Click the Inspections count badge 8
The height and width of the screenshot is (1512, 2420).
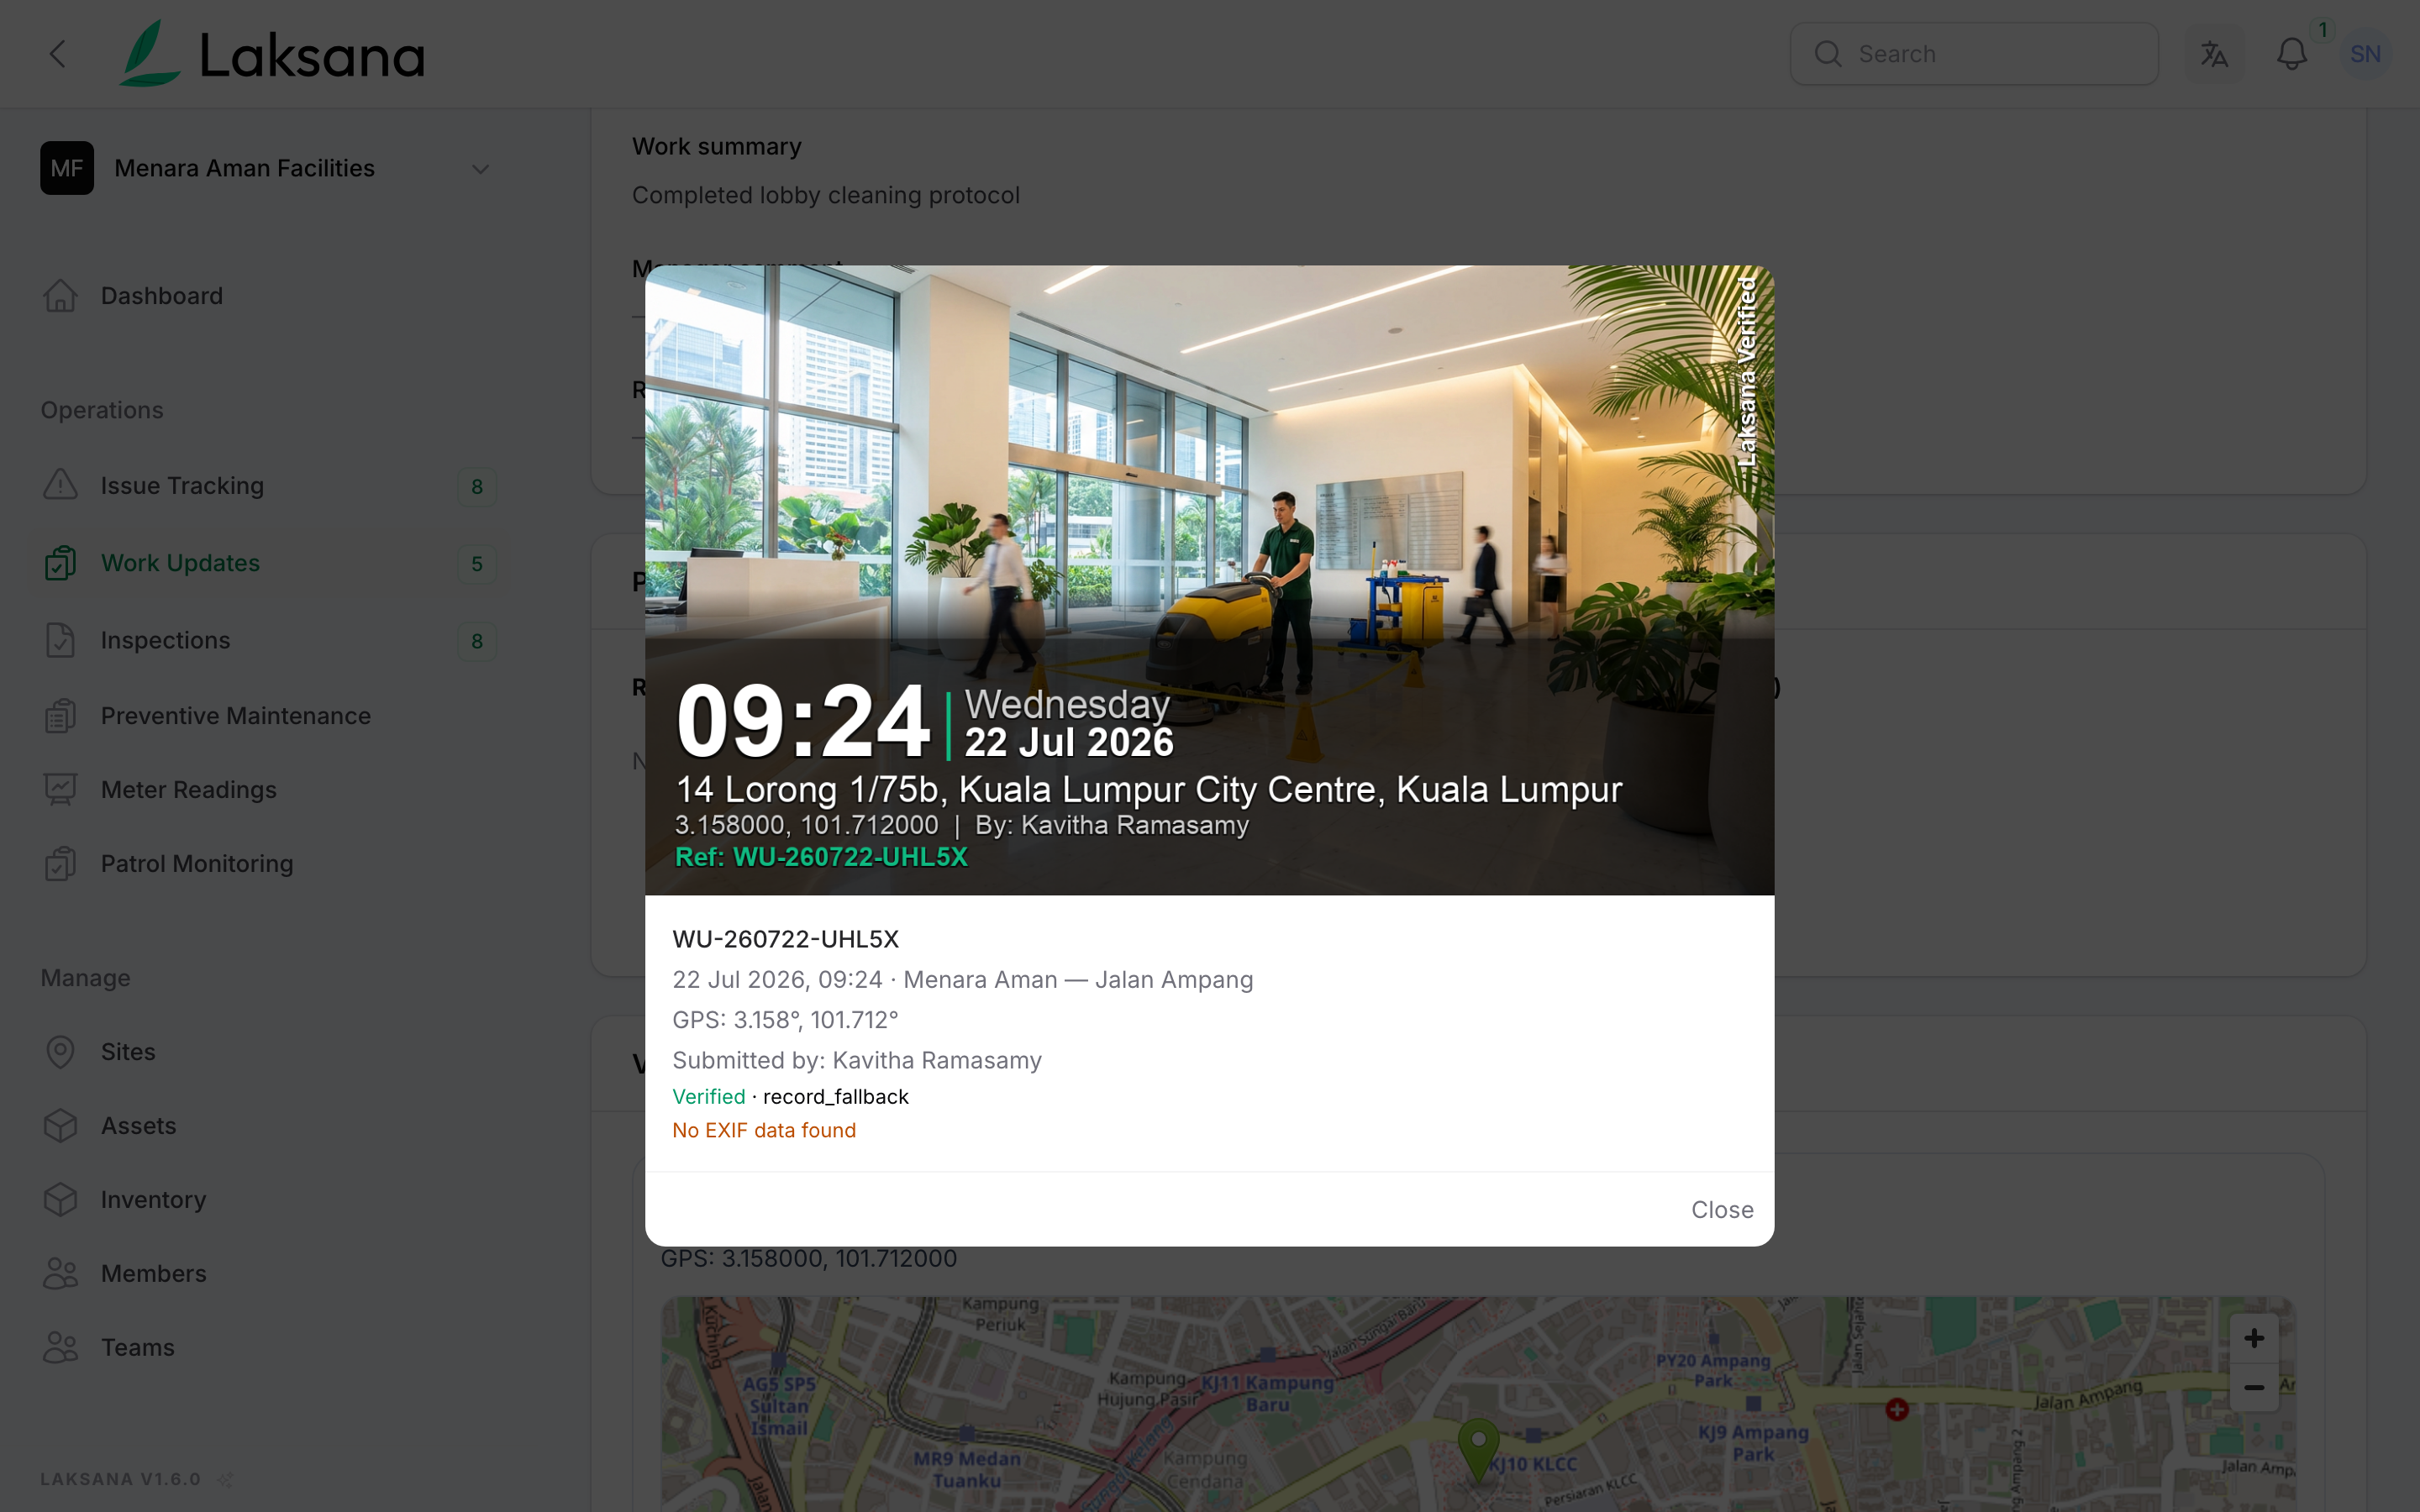pyautogui.click(x=477, y=641)
